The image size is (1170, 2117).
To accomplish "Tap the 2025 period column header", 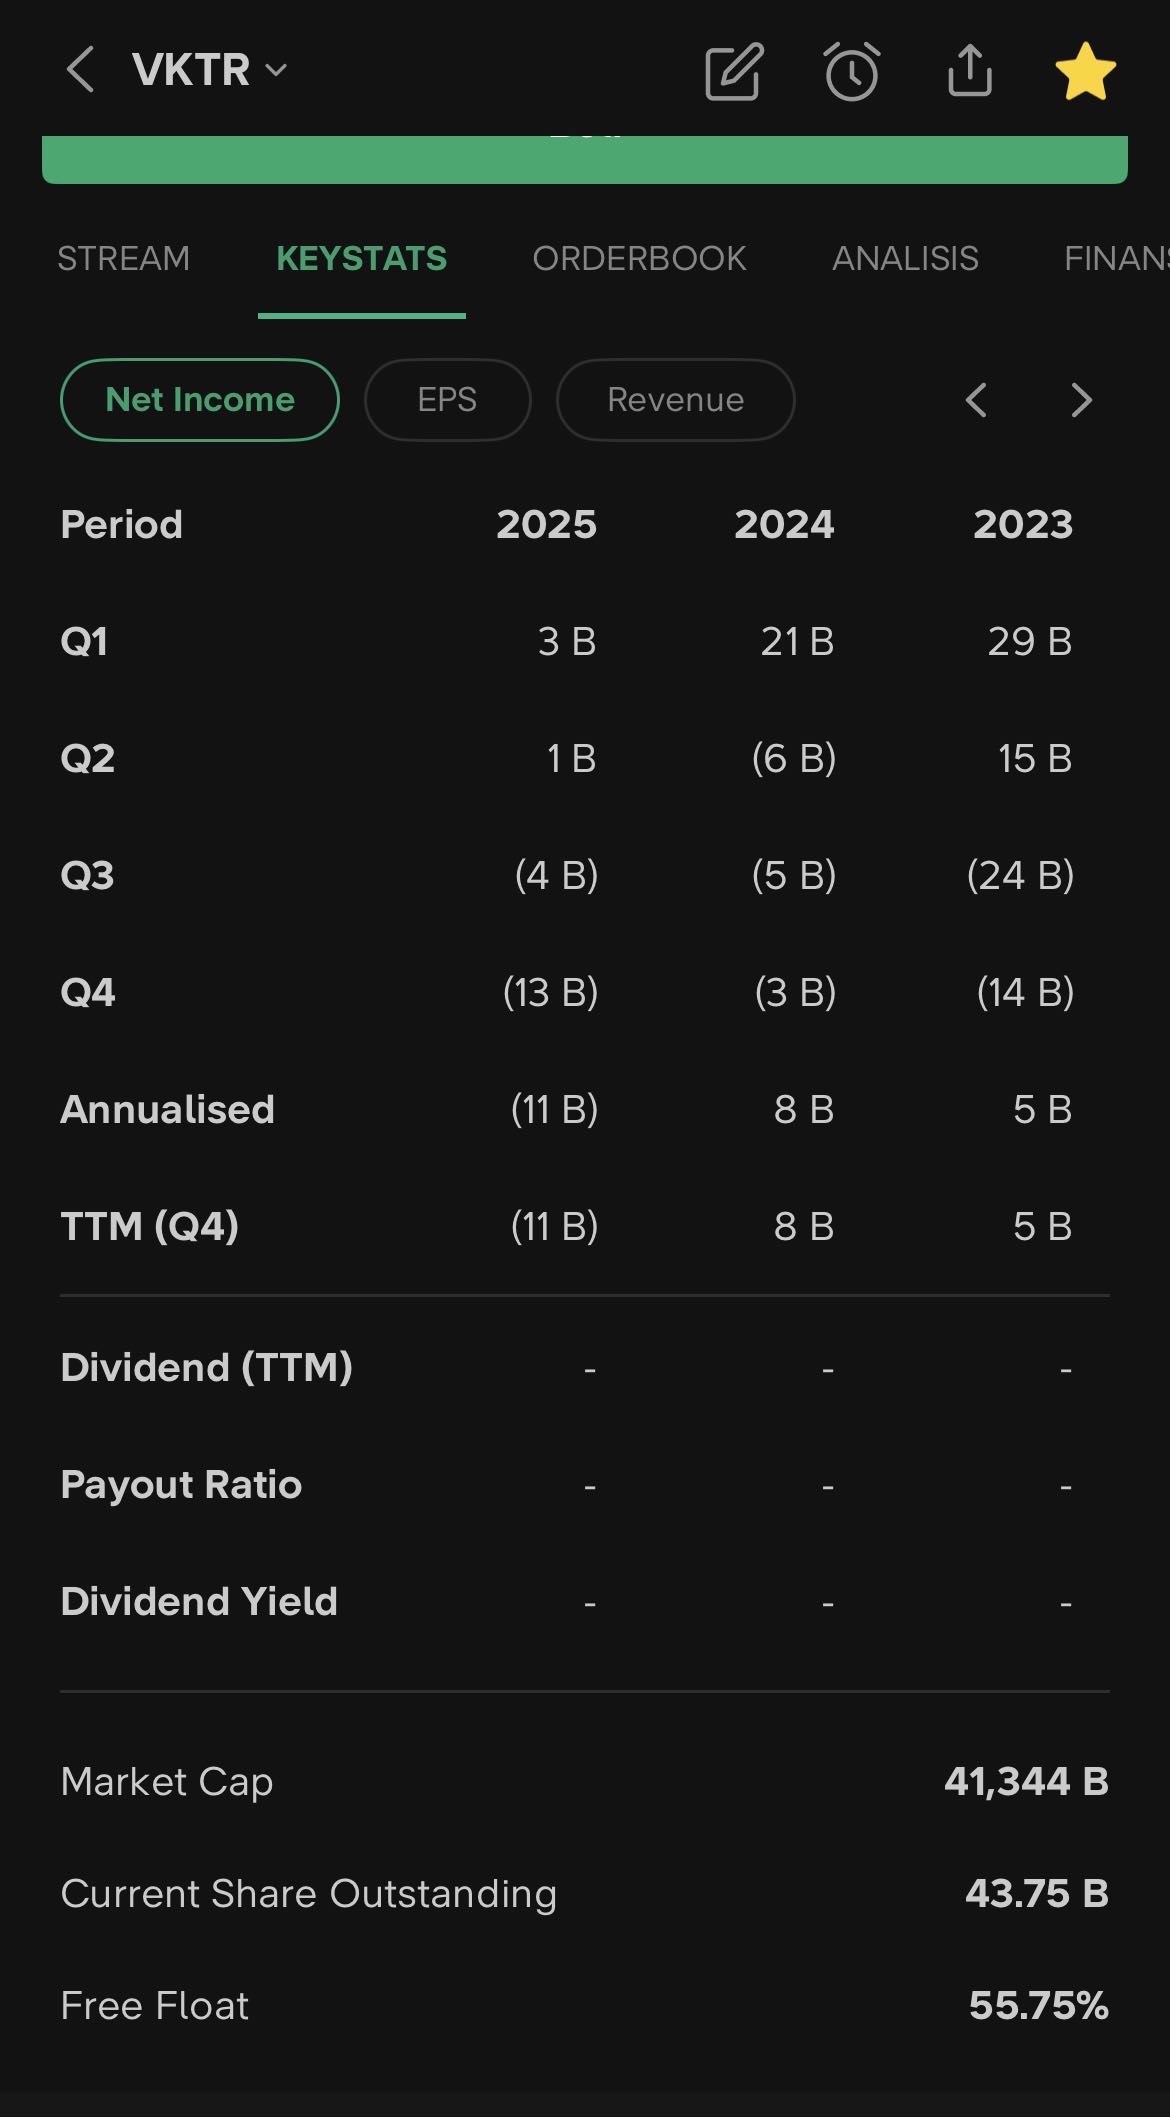I will tap(546, 525).
